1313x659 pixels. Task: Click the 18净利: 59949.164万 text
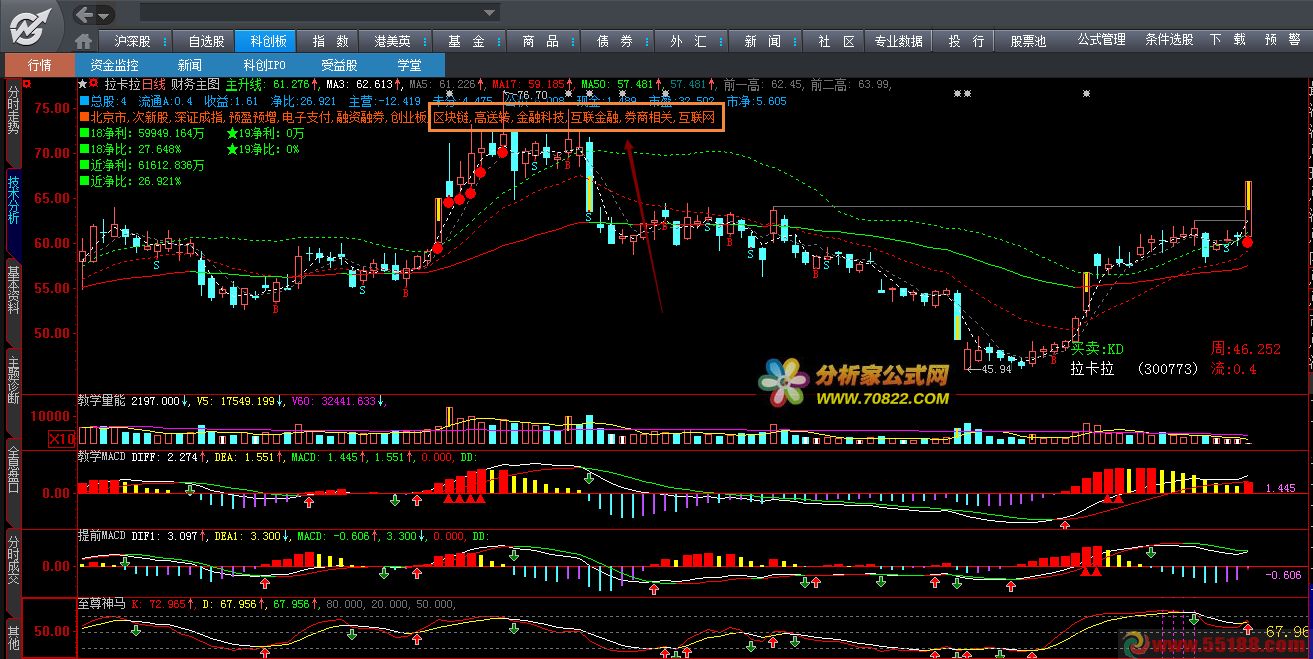[148, 132]
